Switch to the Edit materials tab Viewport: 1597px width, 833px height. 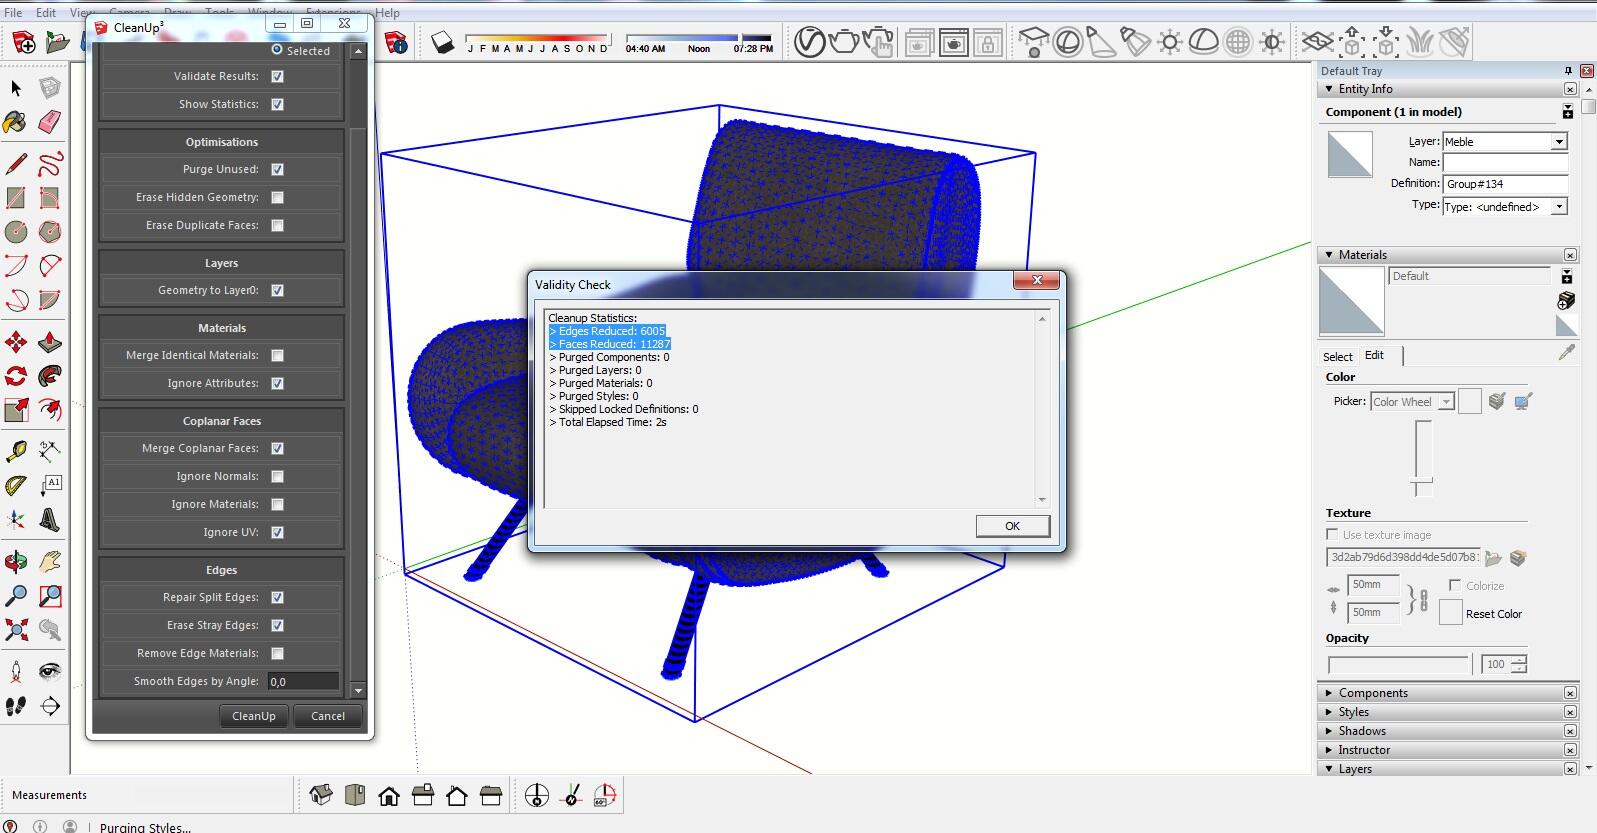click(x=1375, y=355)
